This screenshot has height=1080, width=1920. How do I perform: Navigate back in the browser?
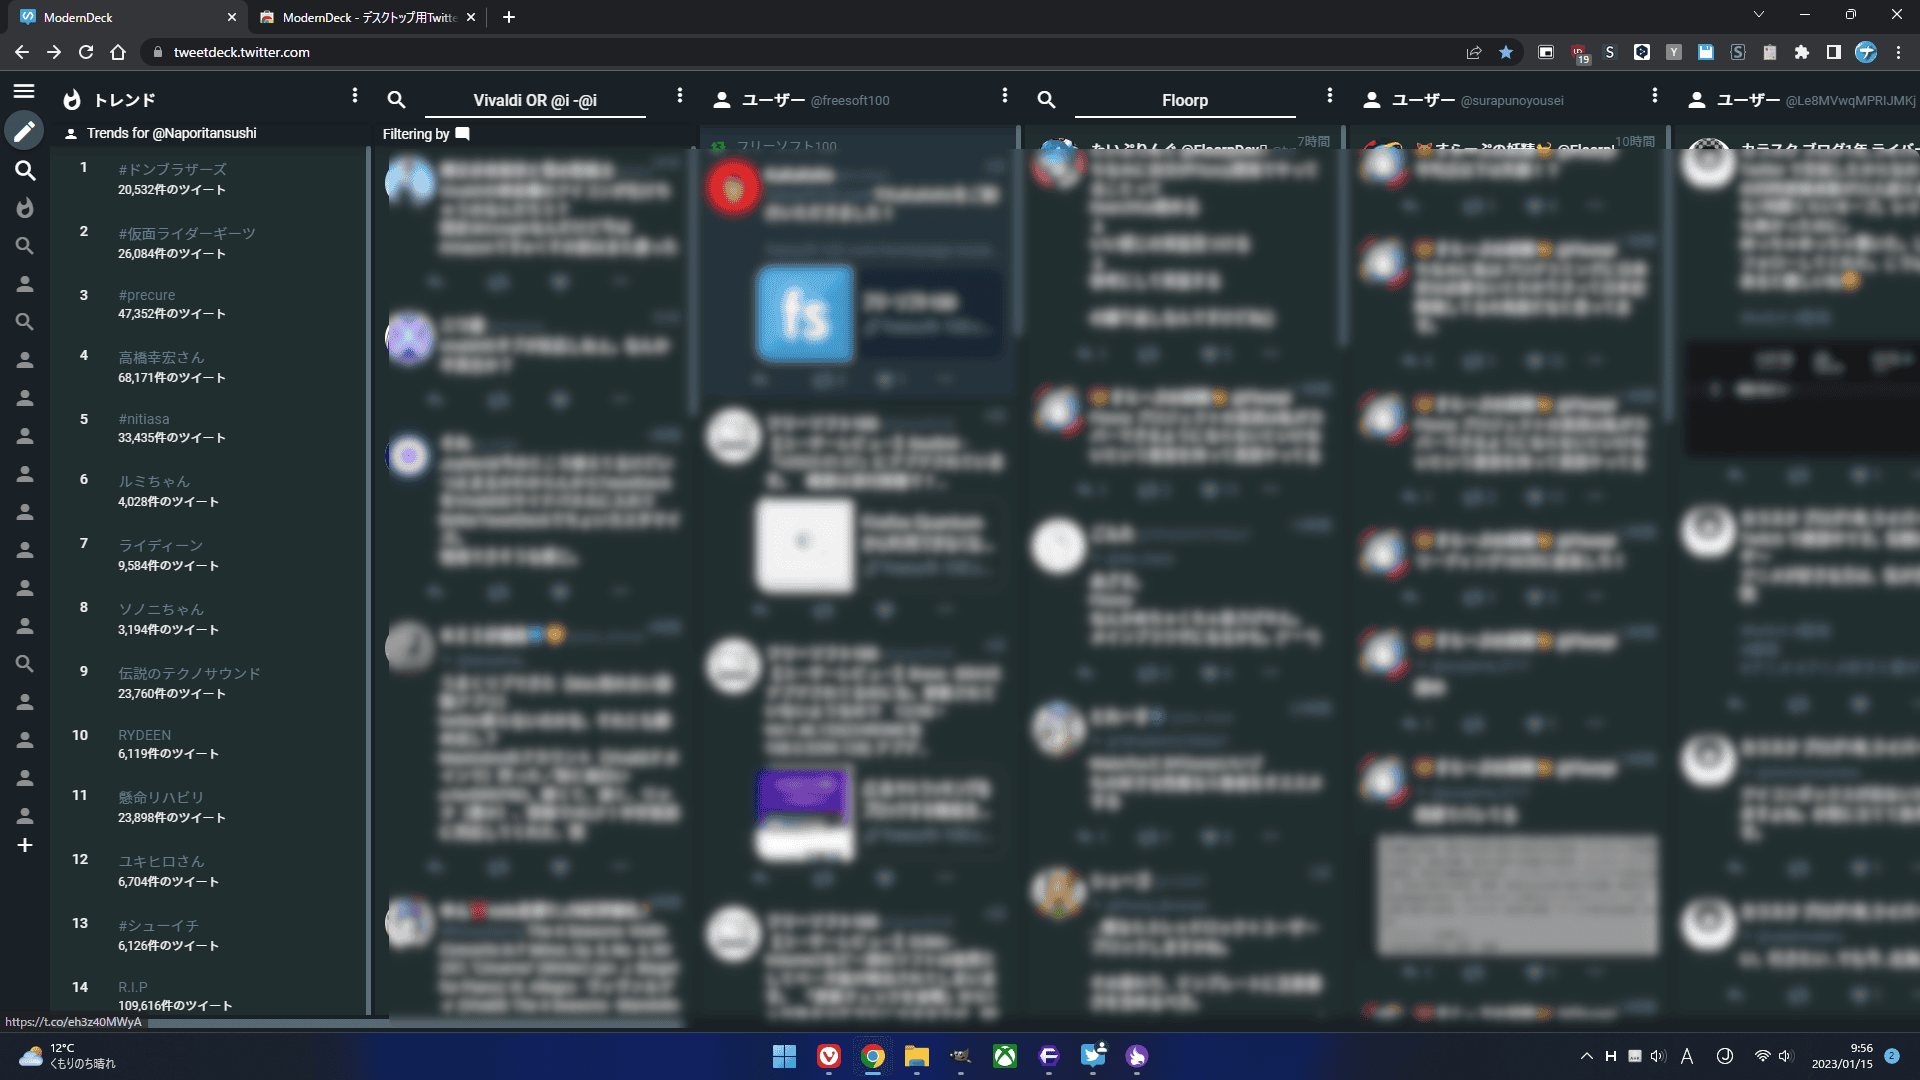[x=22, y=52]
